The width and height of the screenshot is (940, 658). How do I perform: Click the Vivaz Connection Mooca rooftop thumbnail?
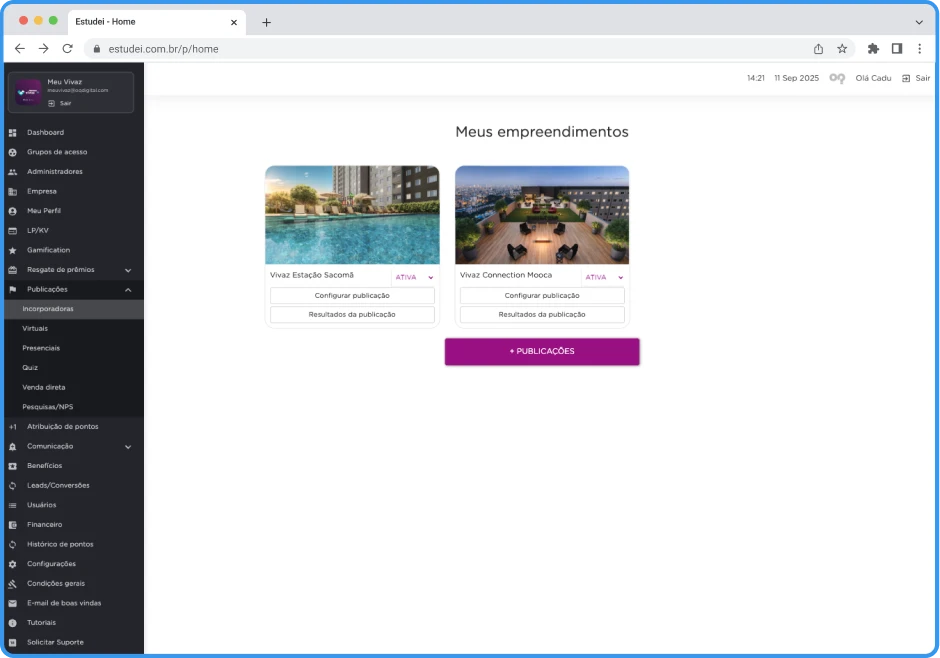541,215
